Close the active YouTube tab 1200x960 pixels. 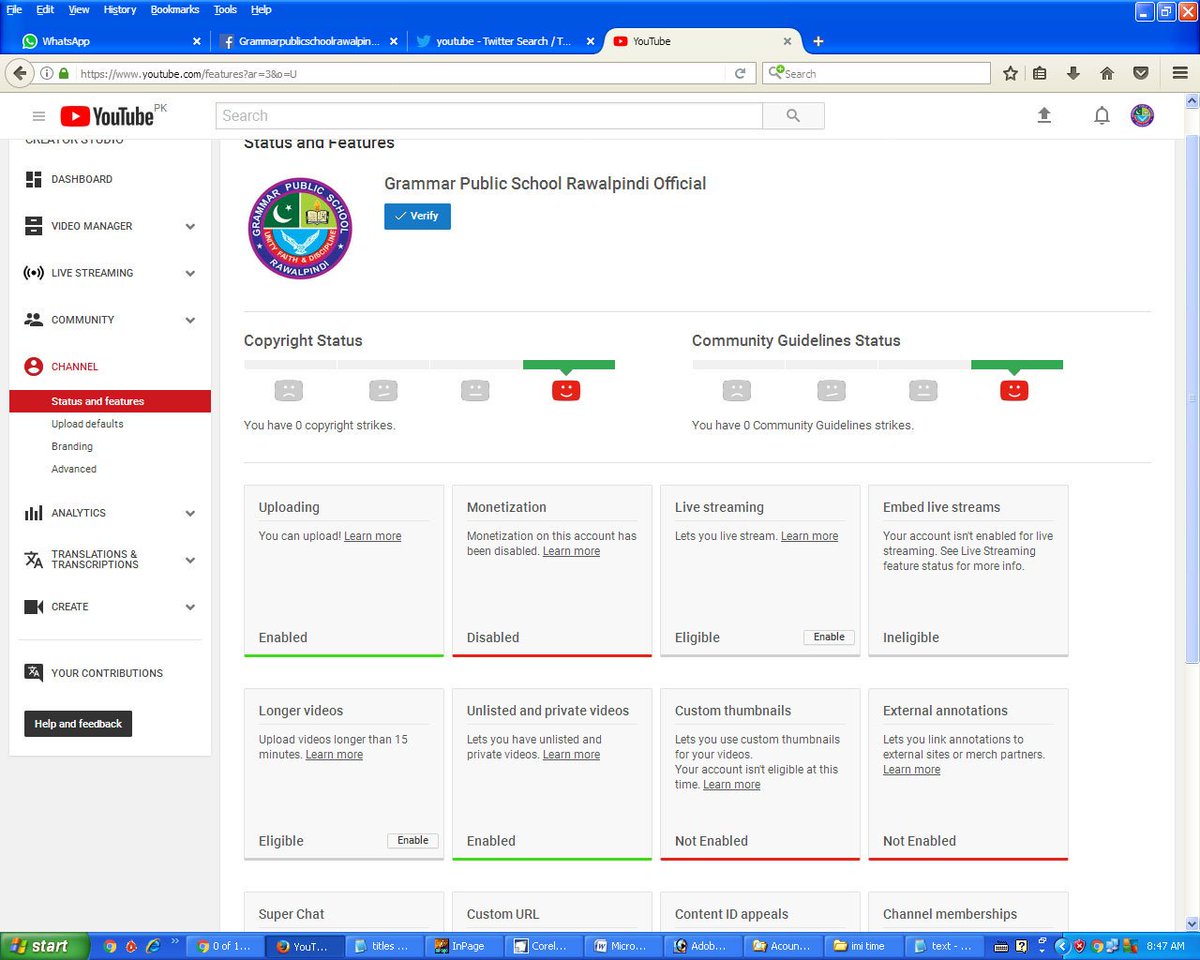pyautogui.click(x=787, y=41)
